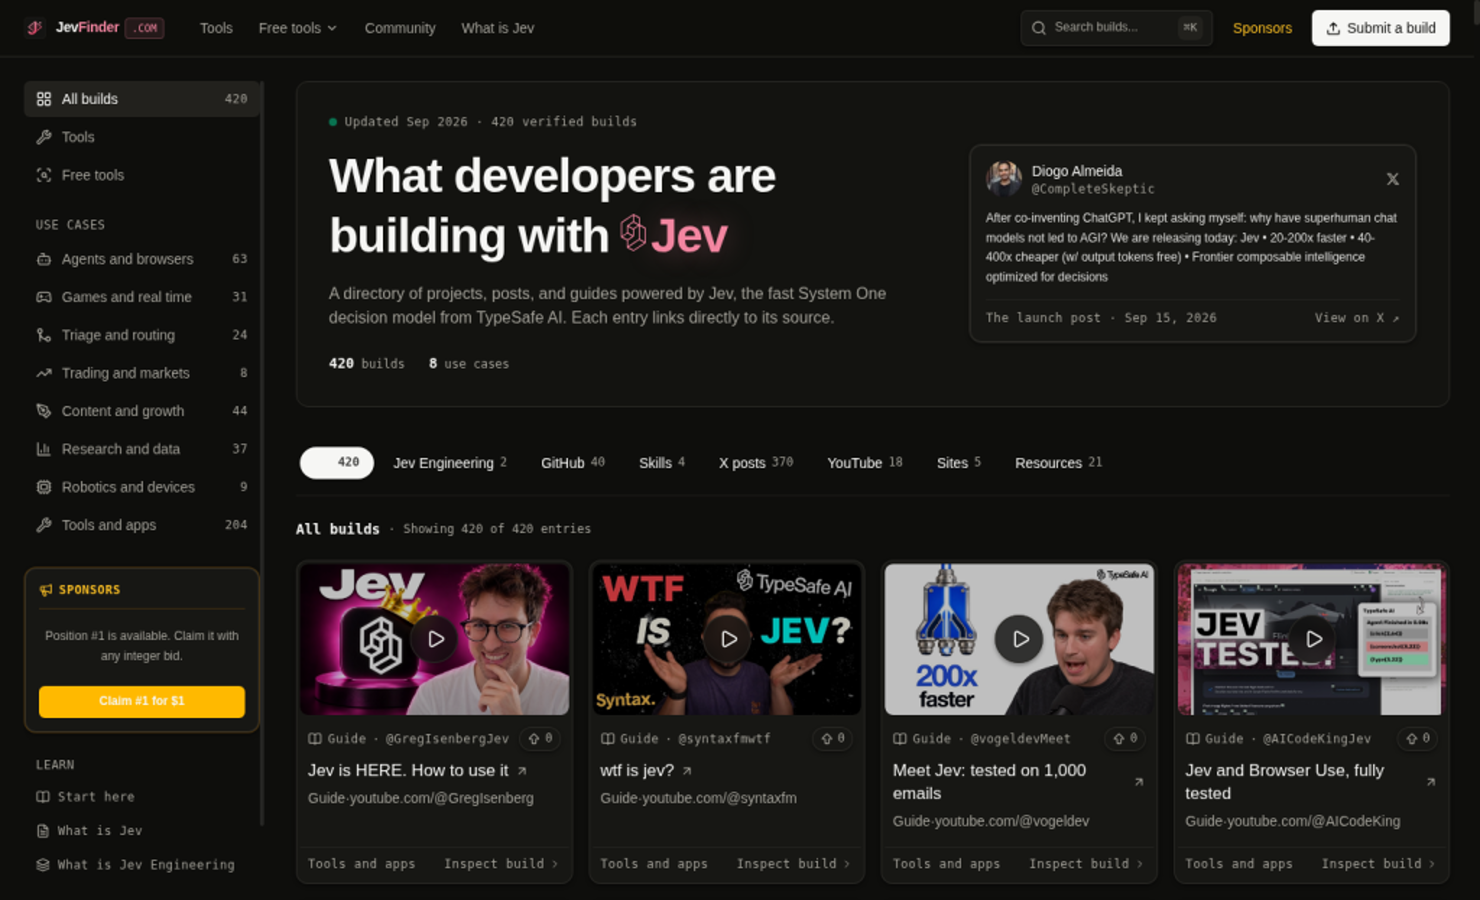Play the Jev Tested video thumbnail
1480x900 pixels.
pos(1312,639)
